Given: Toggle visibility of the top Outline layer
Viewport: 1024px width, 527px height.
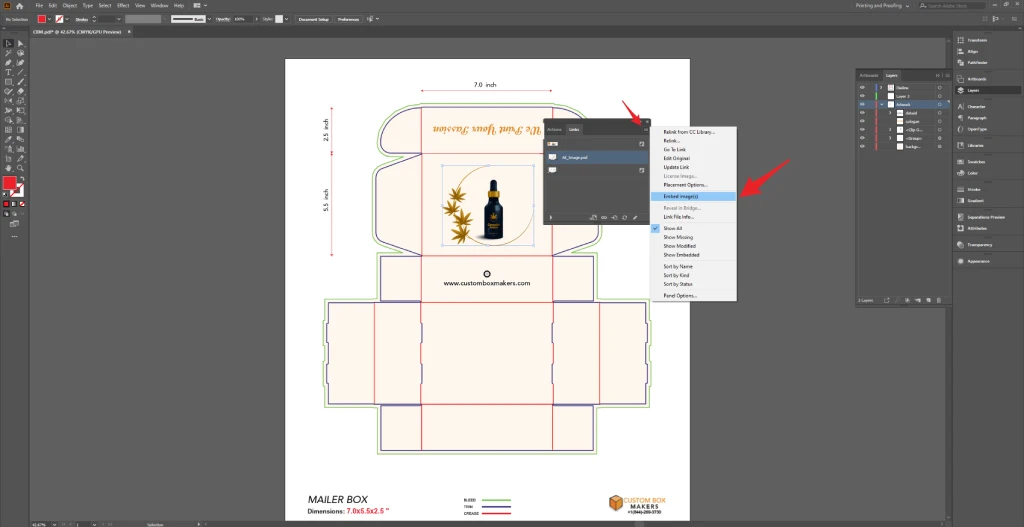Looking at the screenshot, I should pyautogui.click(x=861, y=87).
